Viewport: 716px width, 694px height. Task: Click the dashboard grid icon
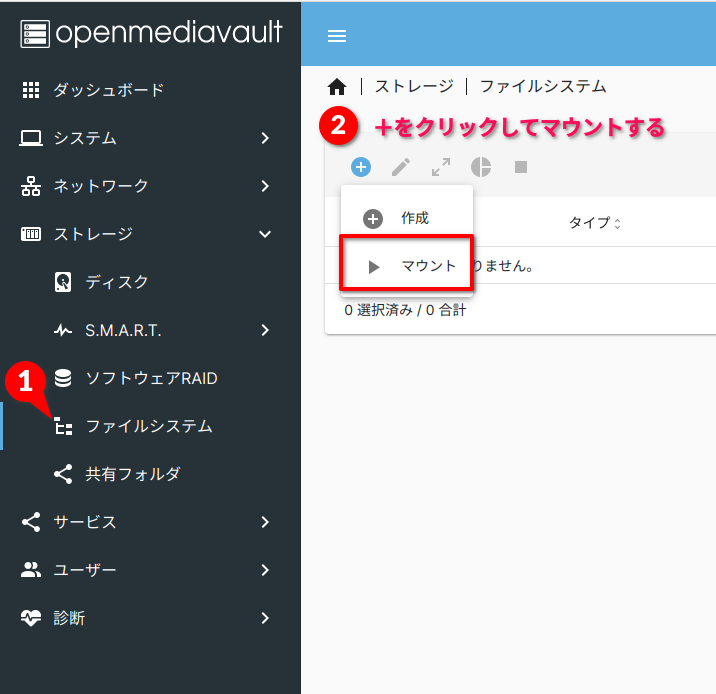[x=31, y=90]
